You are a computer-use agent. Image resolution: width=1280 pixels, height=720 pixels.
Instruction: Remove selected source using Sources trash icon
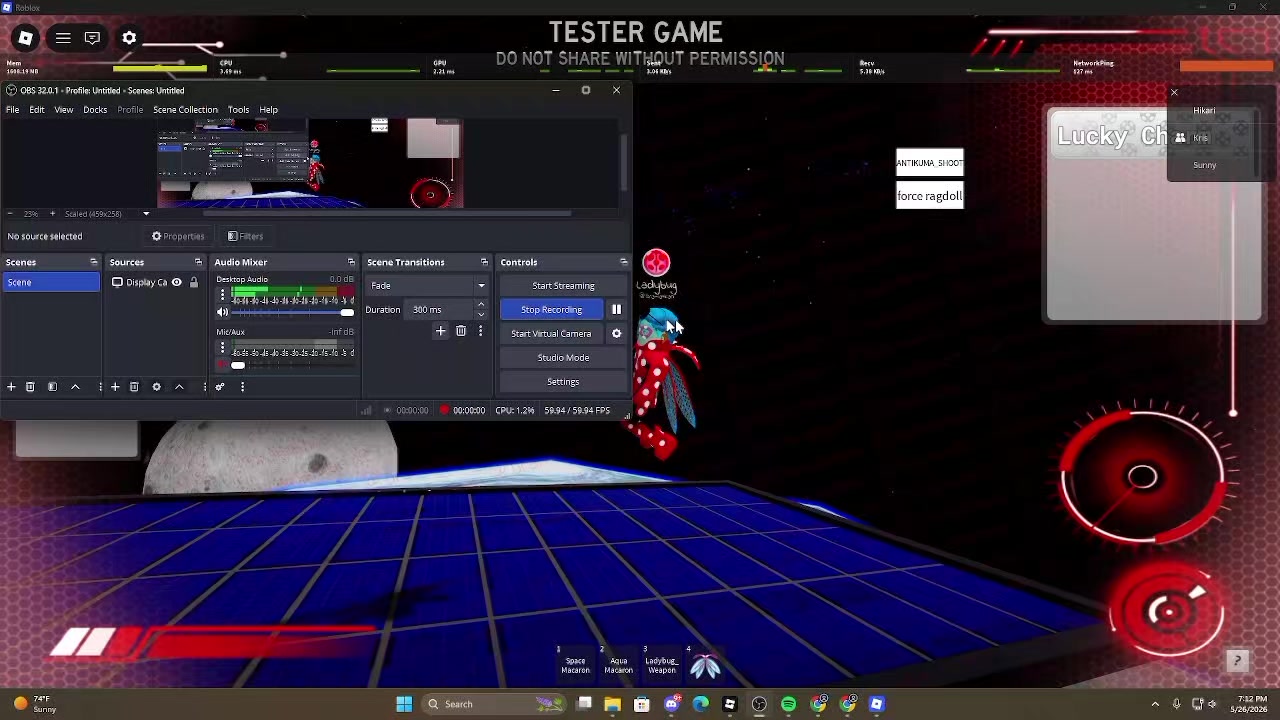pyautogui.click(x=134, y=387)
